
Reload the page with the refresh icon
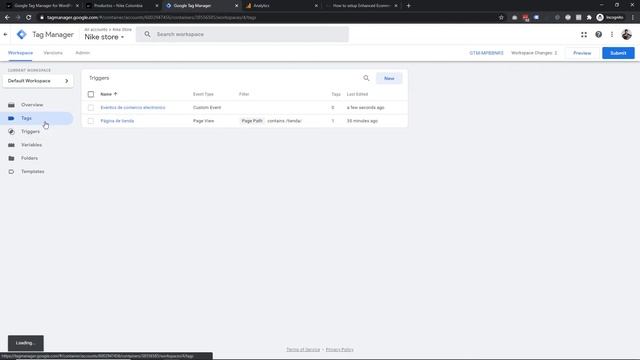(29, 18)
